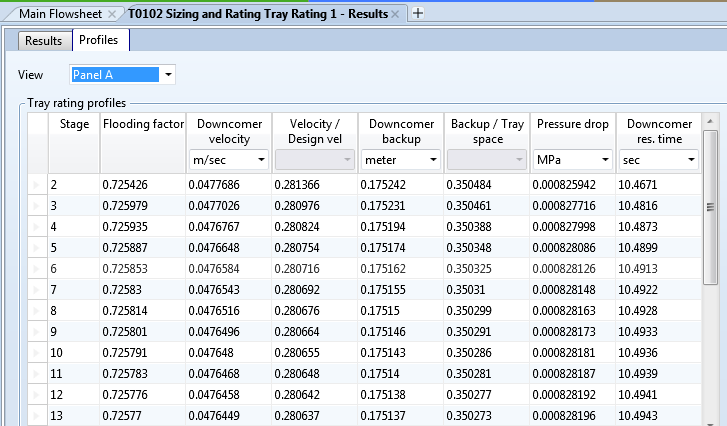The image size is (727, 426).
Task: Select row indicator for stage 5
Action: coord(38,248)
